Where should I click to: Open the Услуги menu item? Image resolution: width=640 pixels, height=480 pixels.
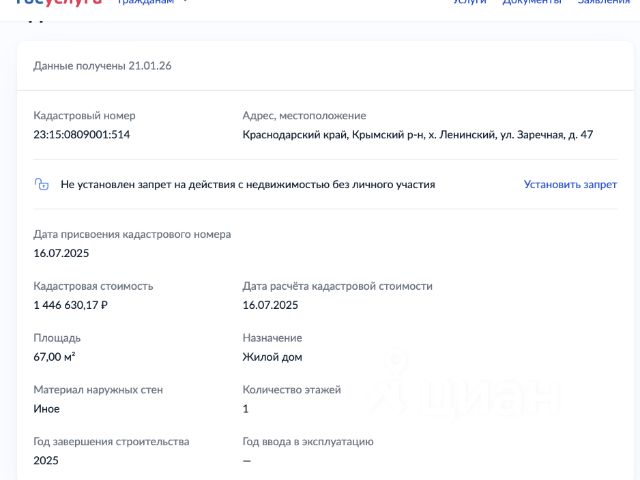470,3
